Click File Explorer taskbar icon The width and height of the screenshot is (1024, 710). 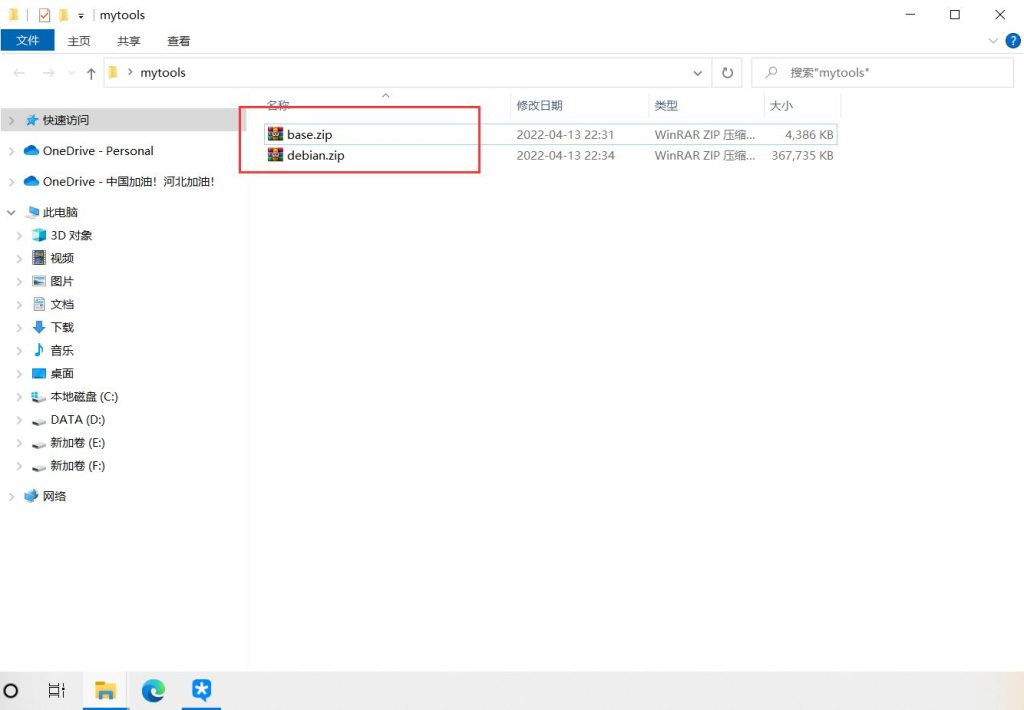click(105, 690)
